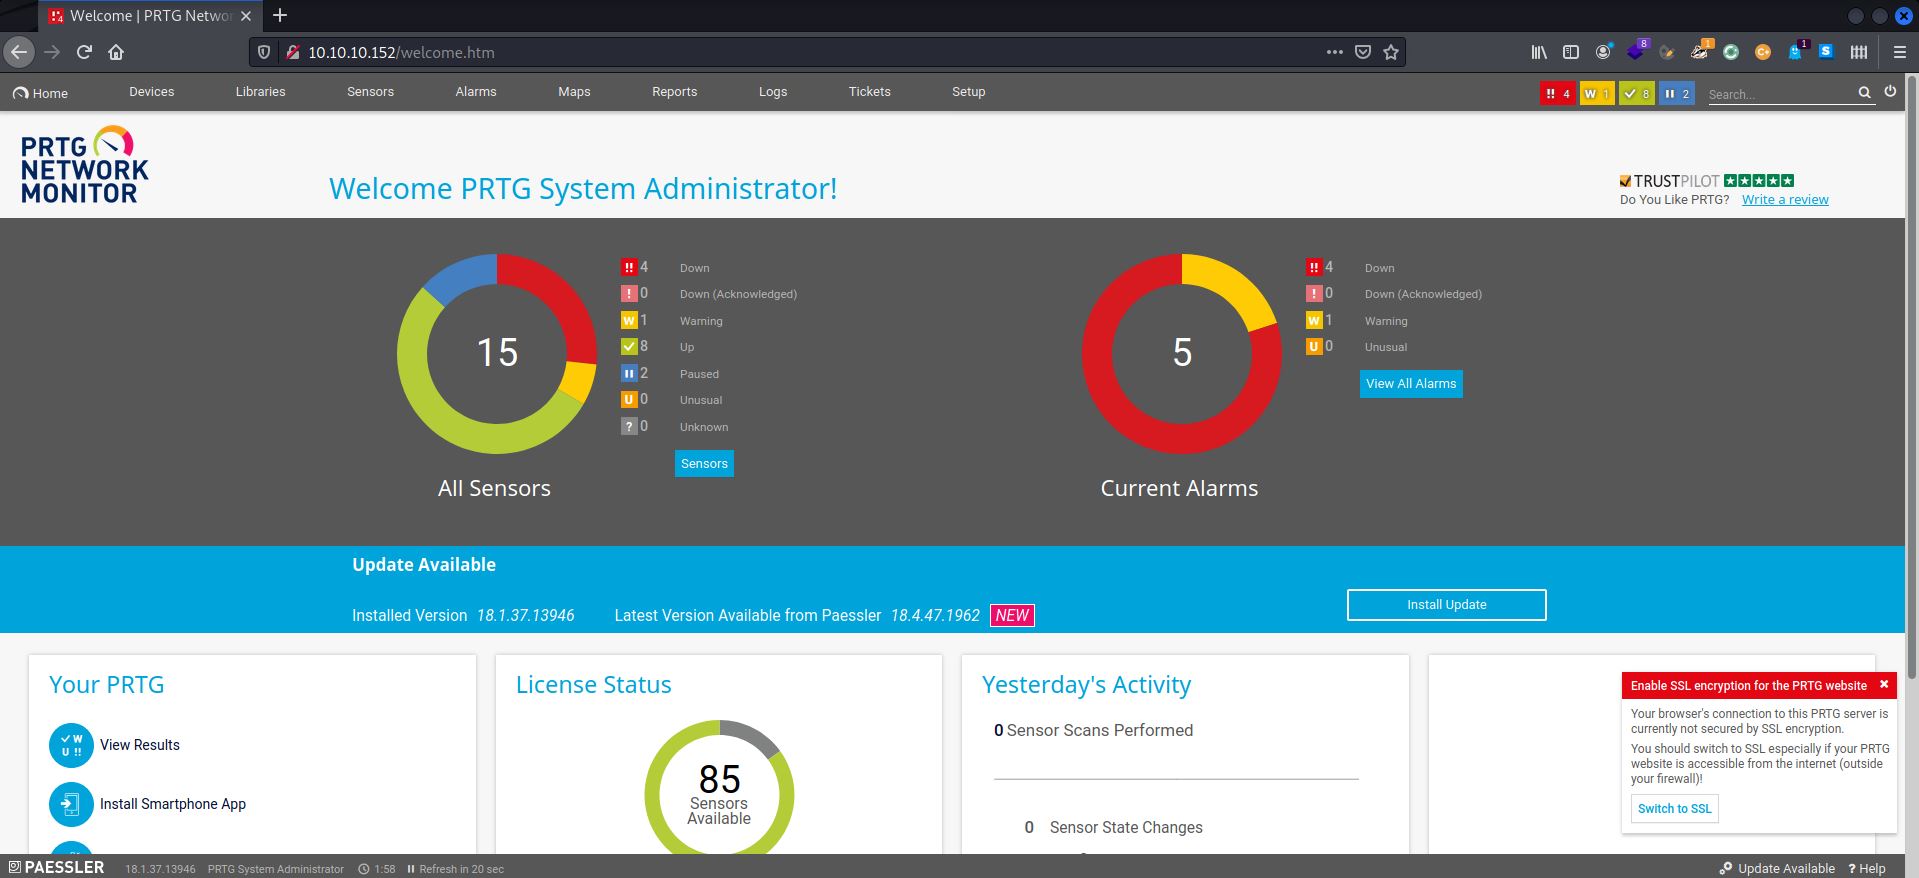Image resolution: width=1919 pixels, height=878 pixels.
Task: Open the Sensors menu
Action: point(370,92)
